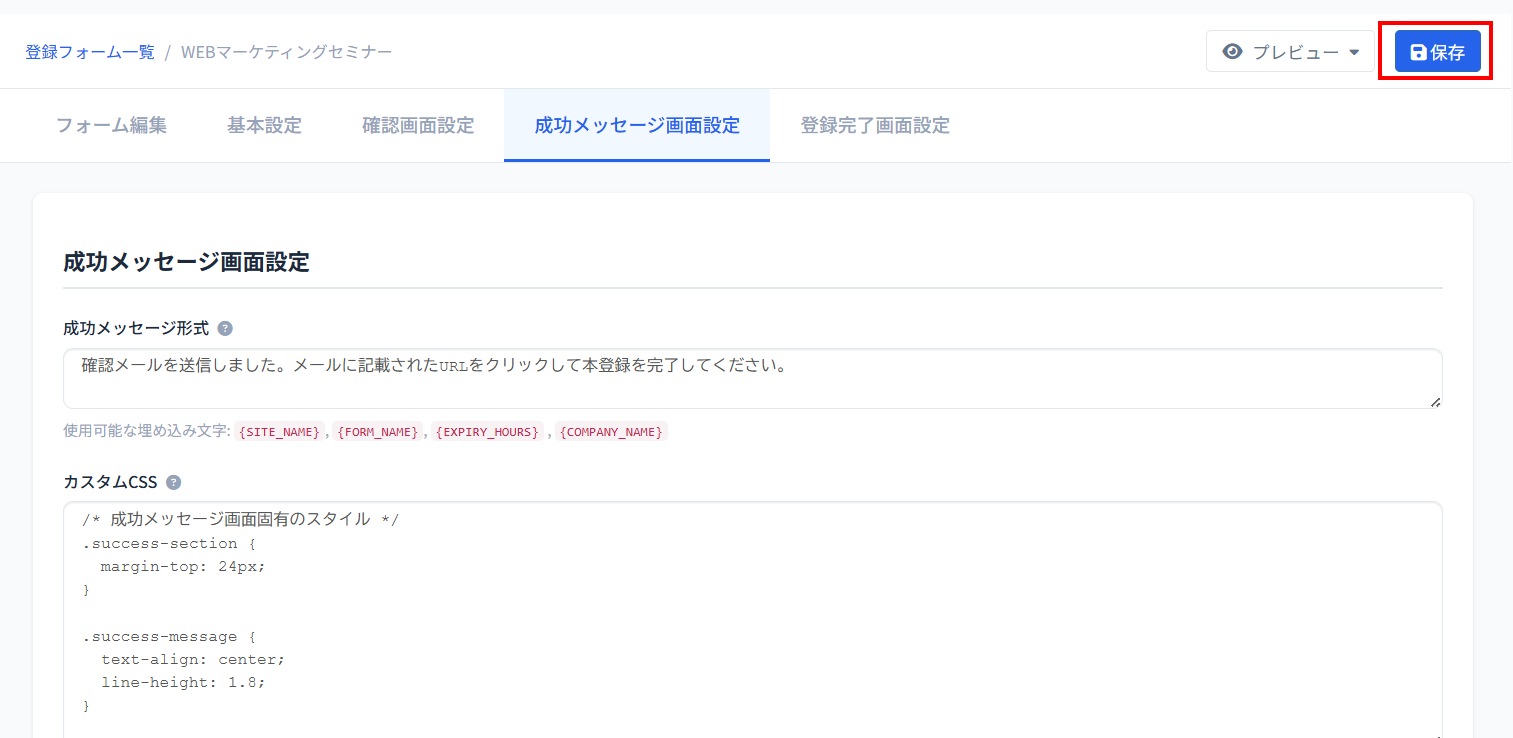Expand the プレビュー dropdown caret
This screenshot has width=1513, height=738.
point(1354,53)
